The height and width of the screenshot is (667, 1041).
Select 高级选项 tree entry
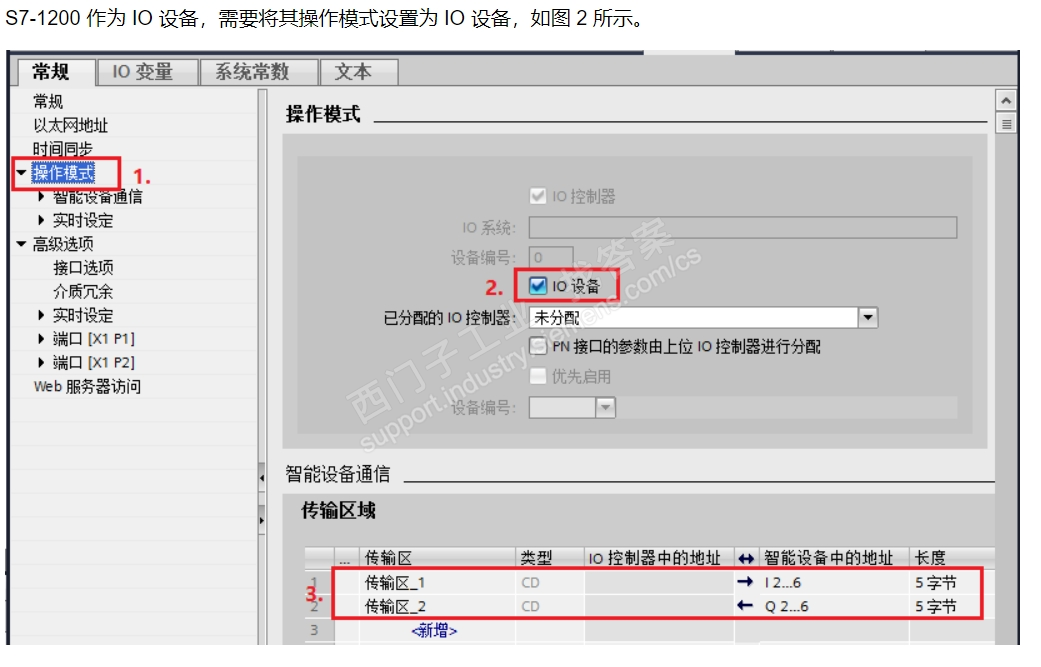point(63,244)
